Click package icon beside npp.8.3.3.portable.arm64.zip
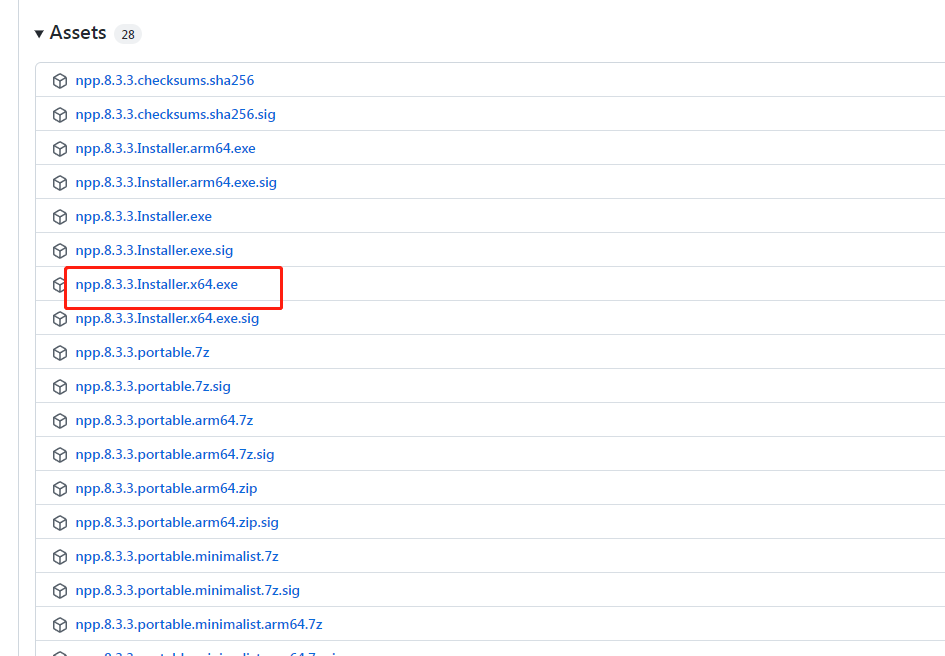 tap(60, 488)
